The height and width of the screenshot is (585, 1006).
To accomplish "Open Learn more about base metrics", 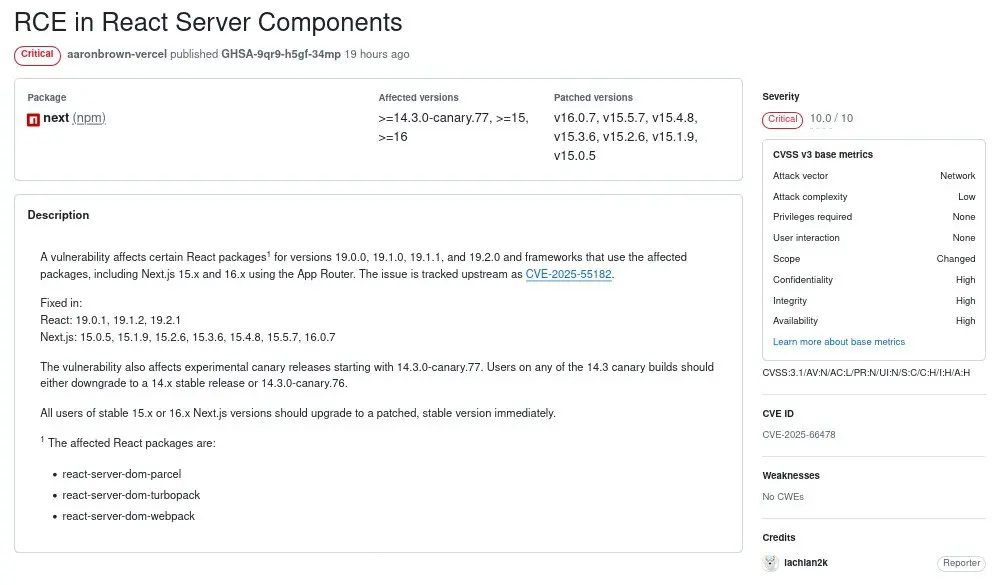I will pos(839,342).
